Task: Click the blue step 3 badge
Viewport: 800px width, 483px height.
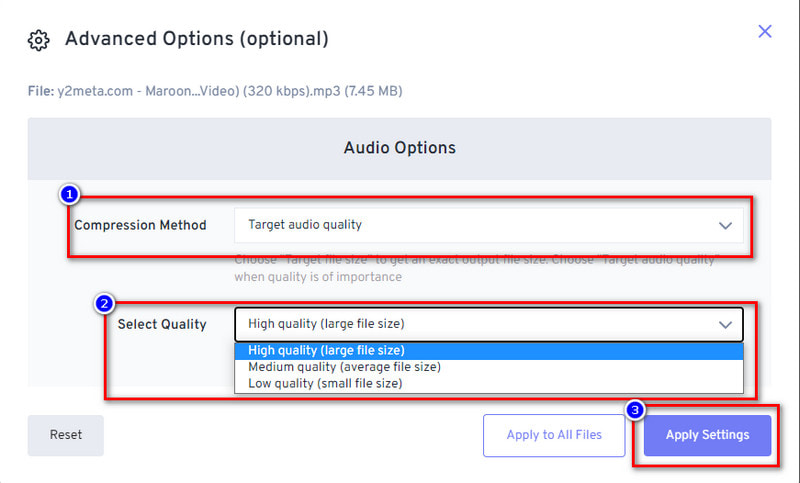Action: 635,410
